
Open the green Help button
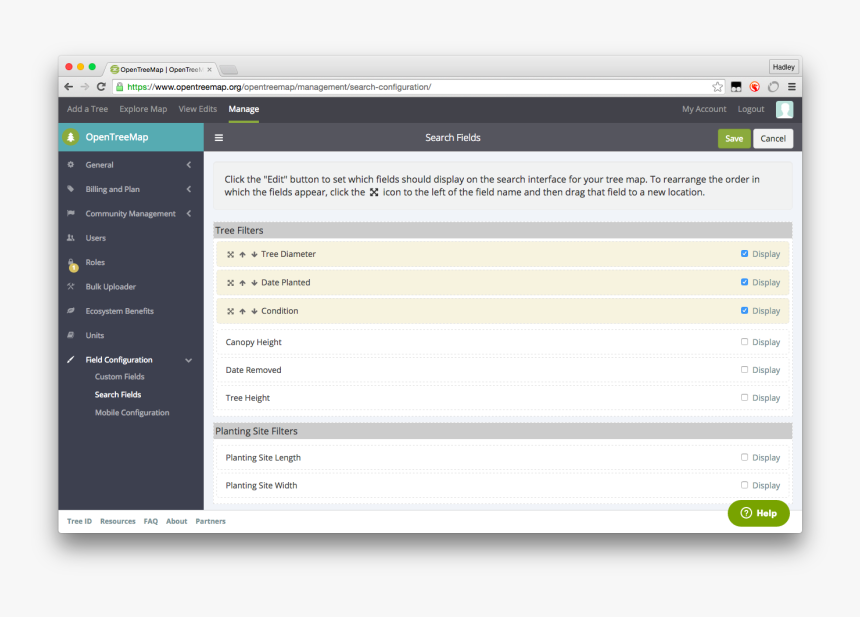[759, 513]
